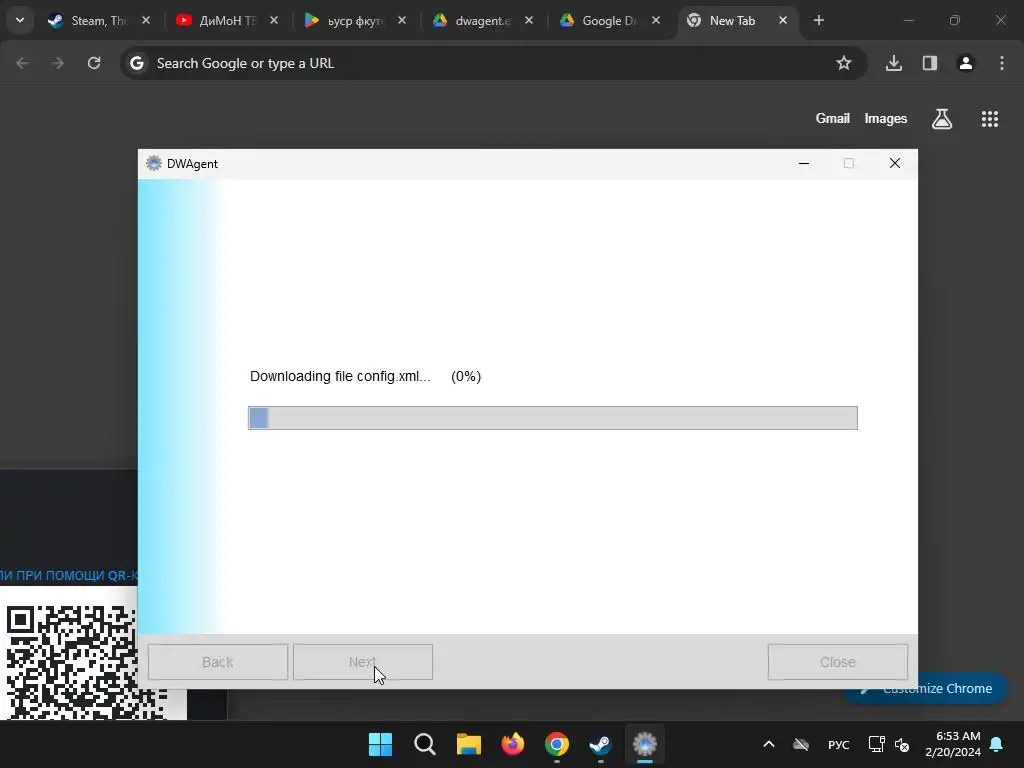Close the DWAgent window with X
1024x768 pixels.
coord(895,163)
